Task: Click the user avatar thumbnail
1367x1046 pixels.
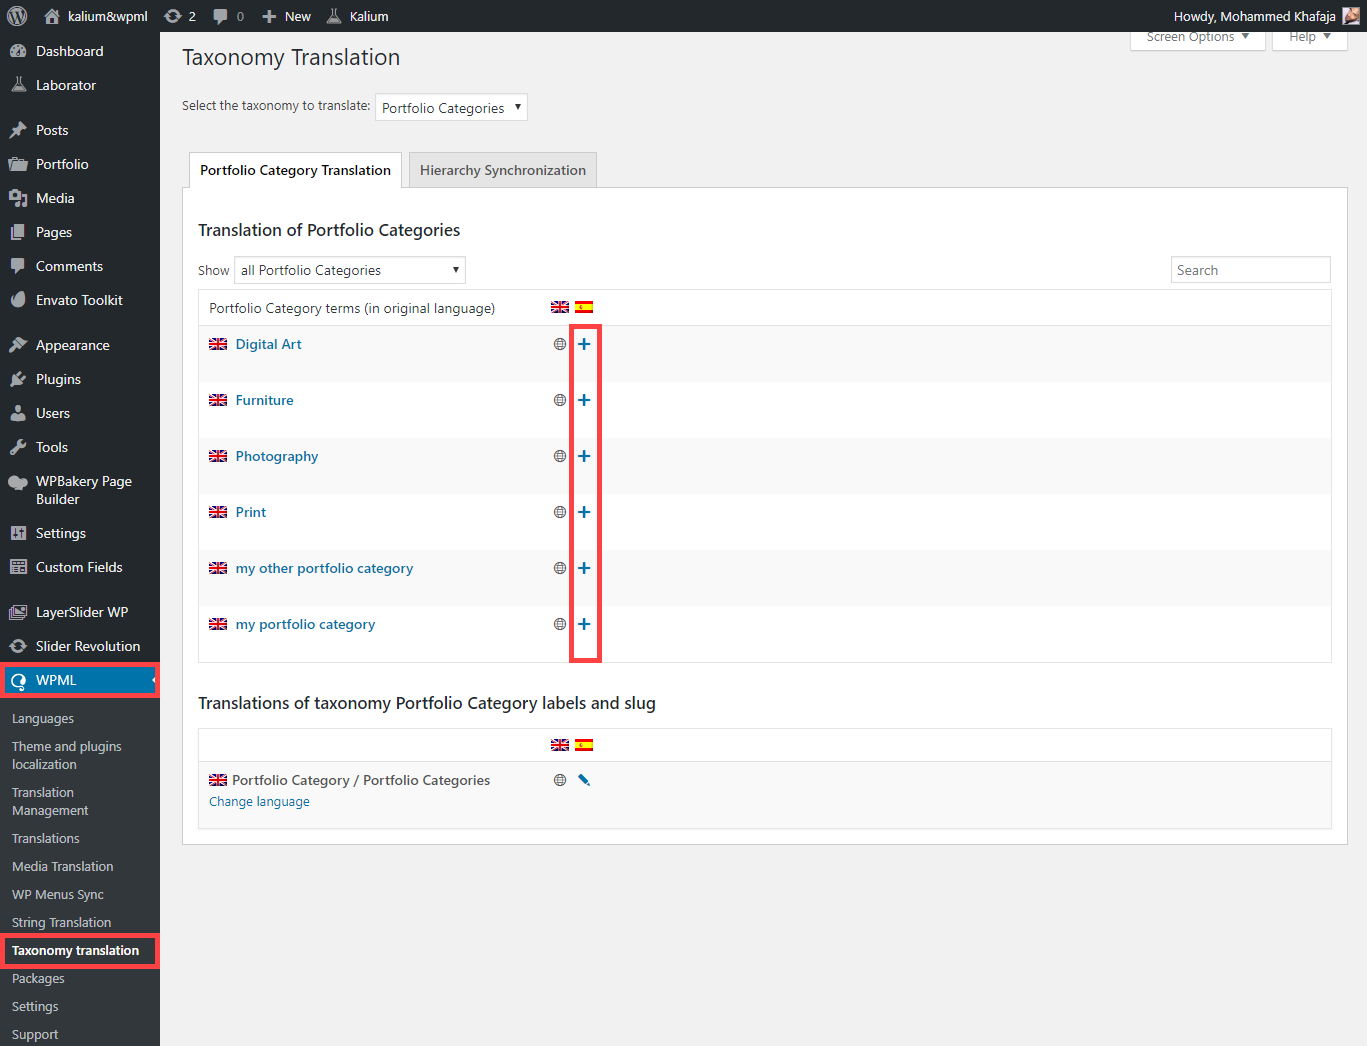Action: (1351, 16)
